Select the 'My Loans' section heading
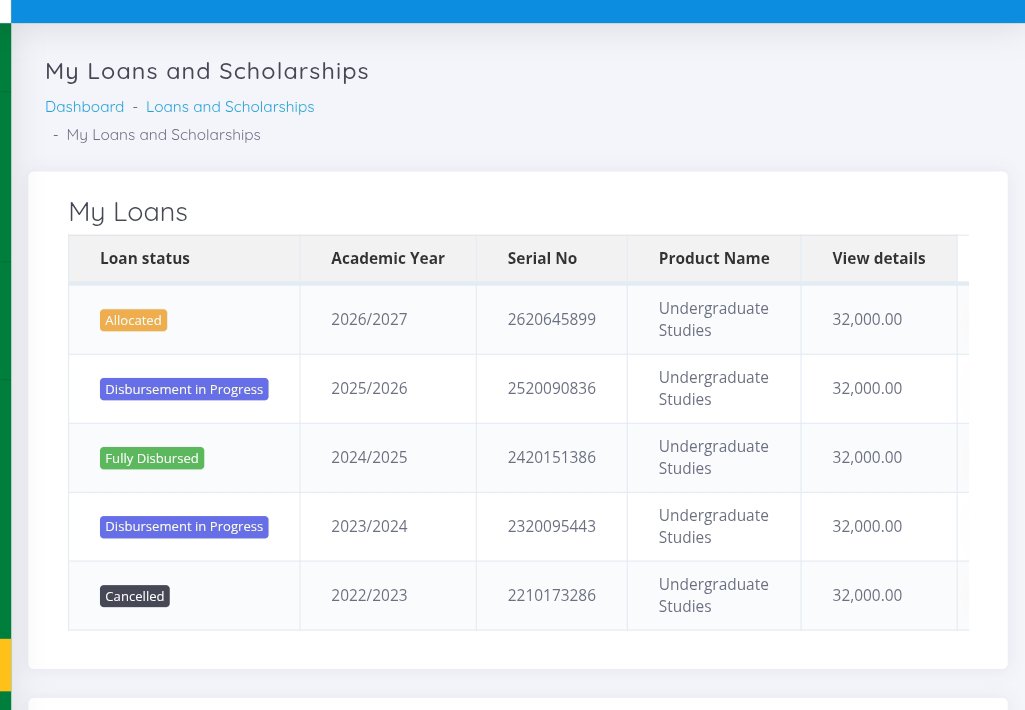The height and width of the screenshot is (710, 1025). pyautogui.click(x=128, y=212)
